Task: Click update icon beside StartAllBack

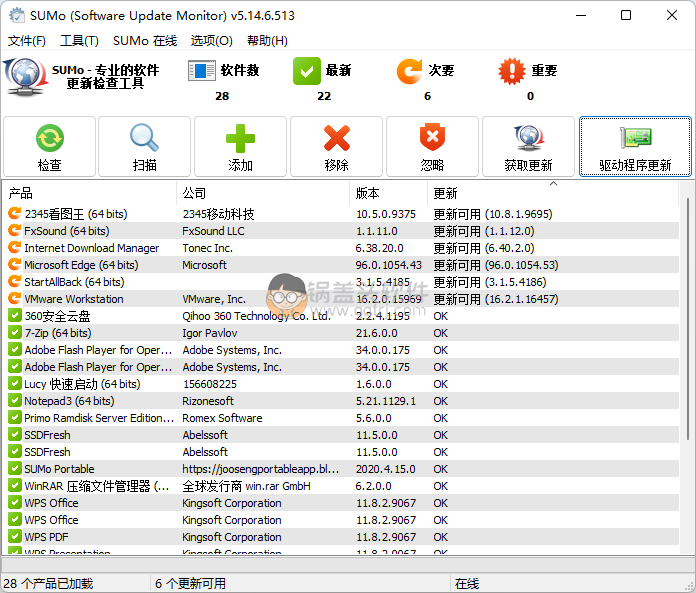Action: pos(15,281)
